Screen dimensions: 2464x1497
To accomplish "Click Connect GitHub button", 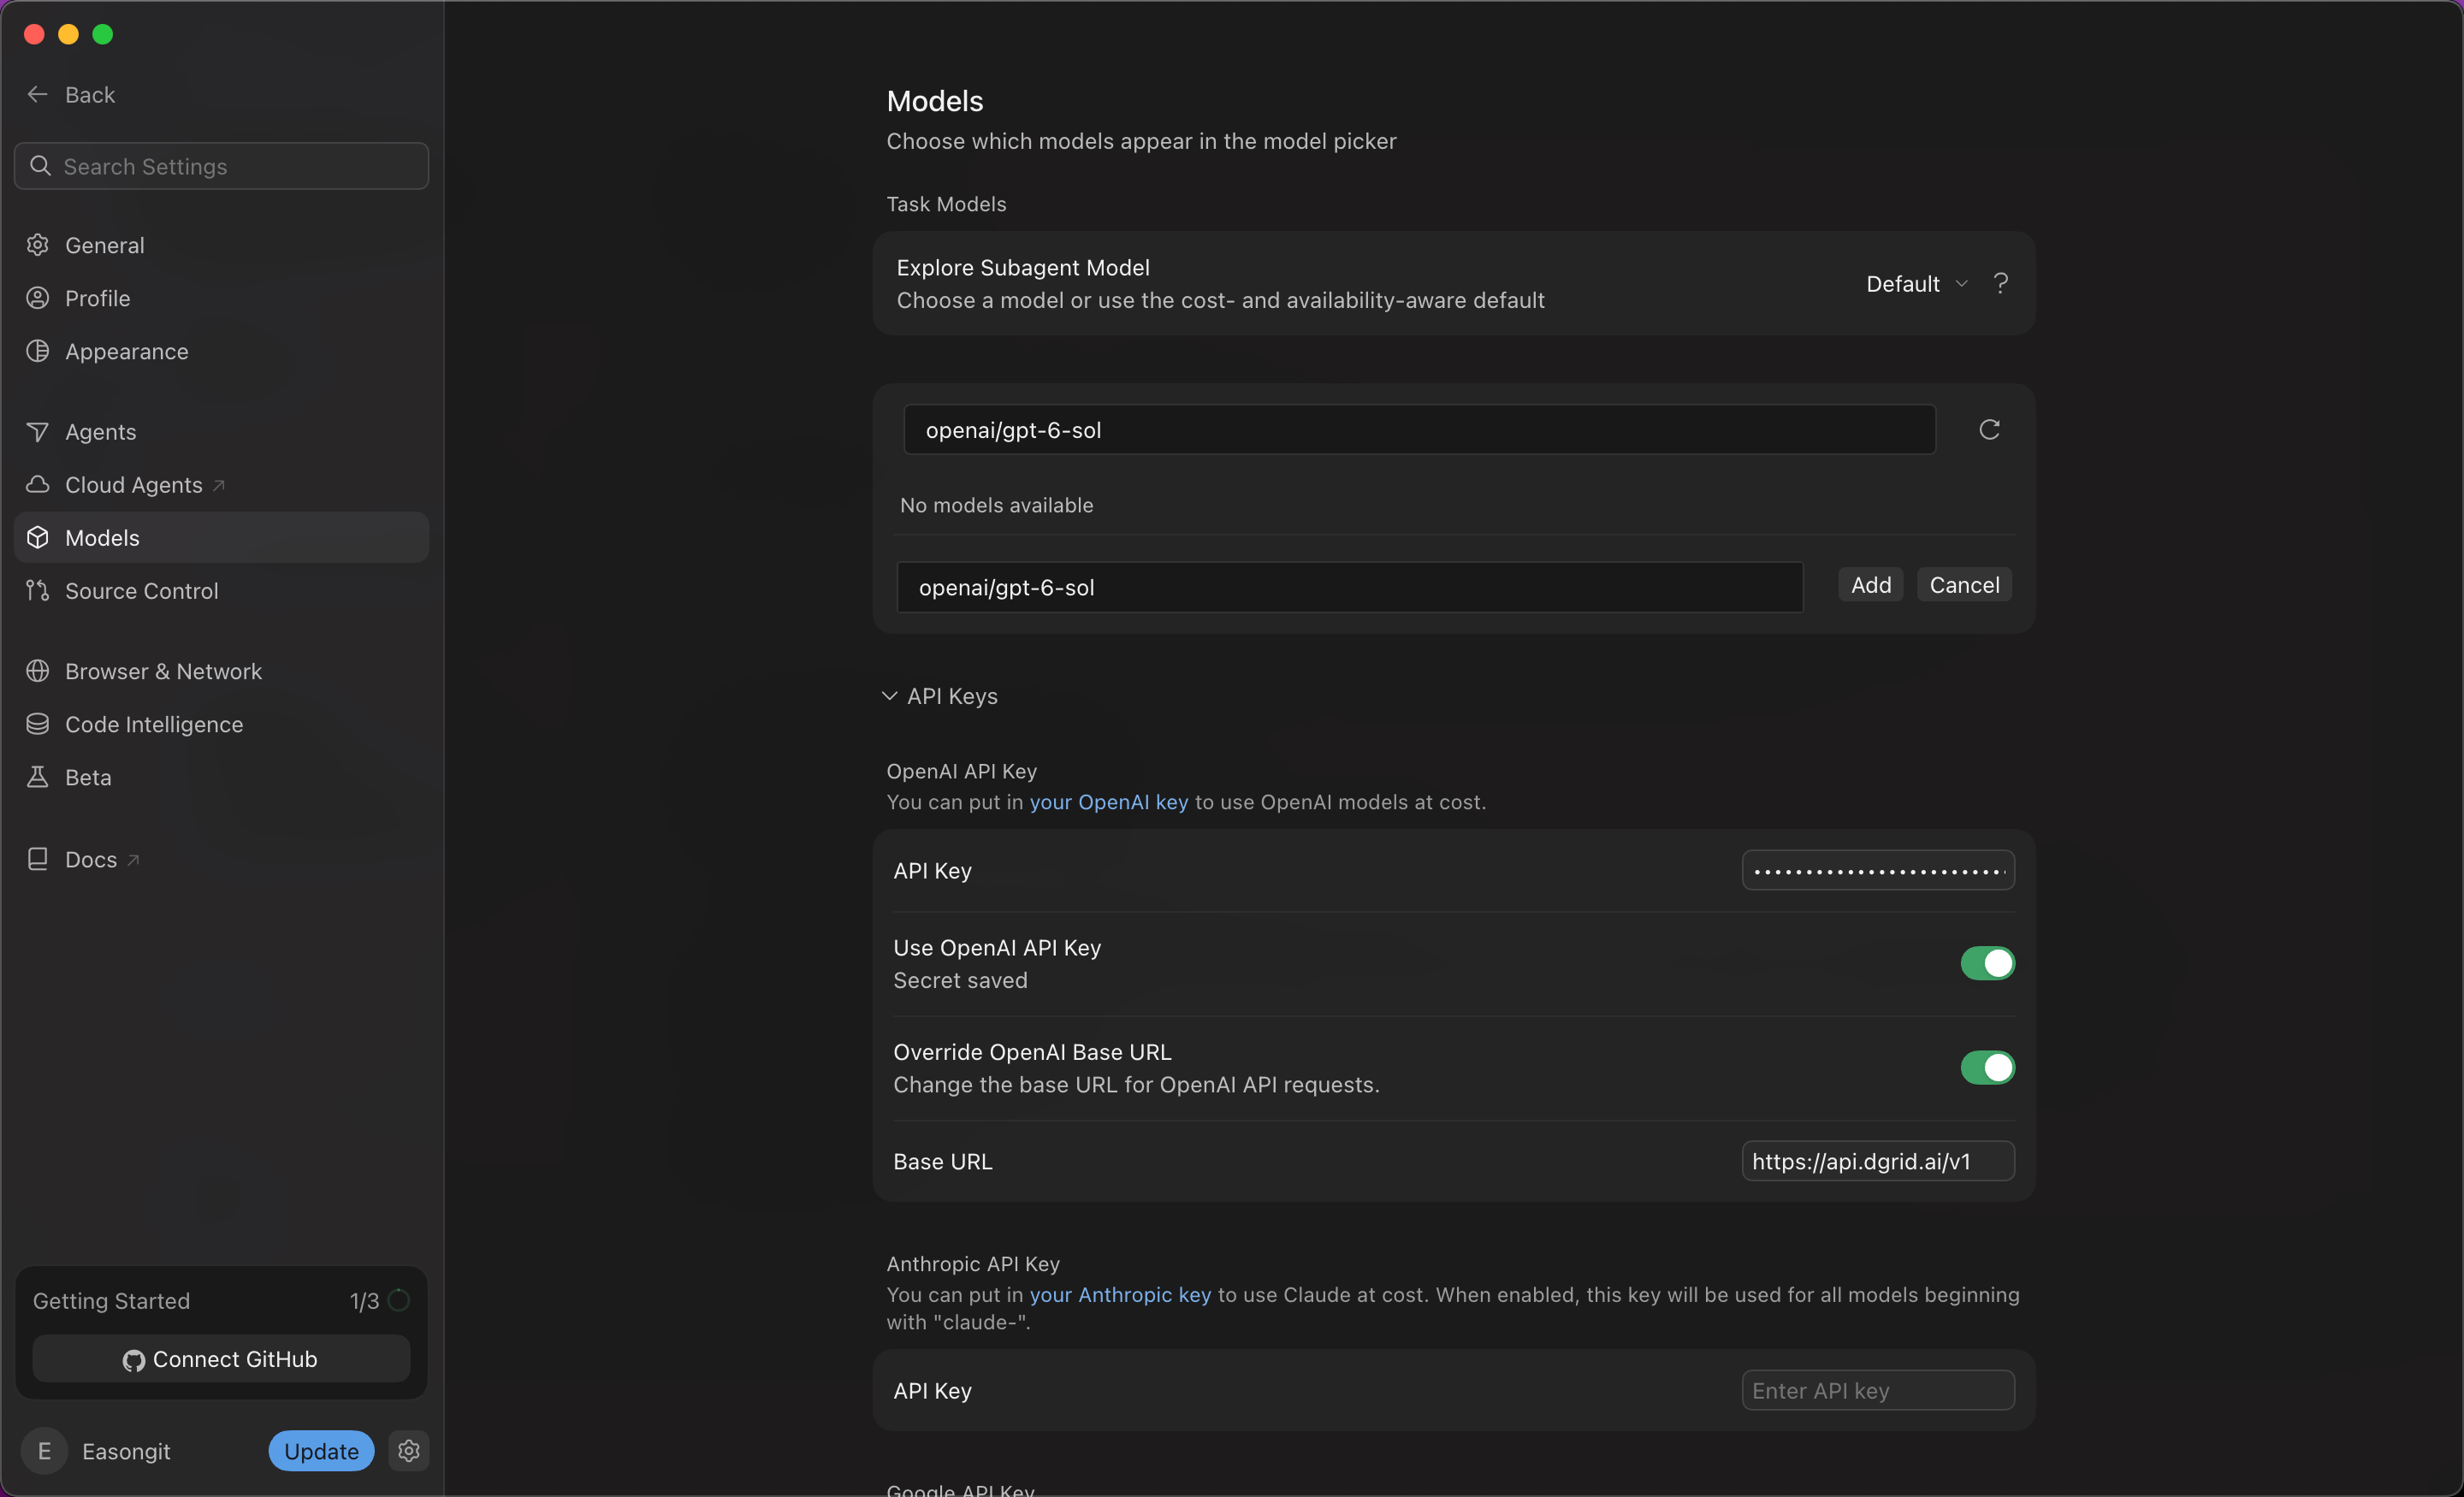I will [221, 1359].
